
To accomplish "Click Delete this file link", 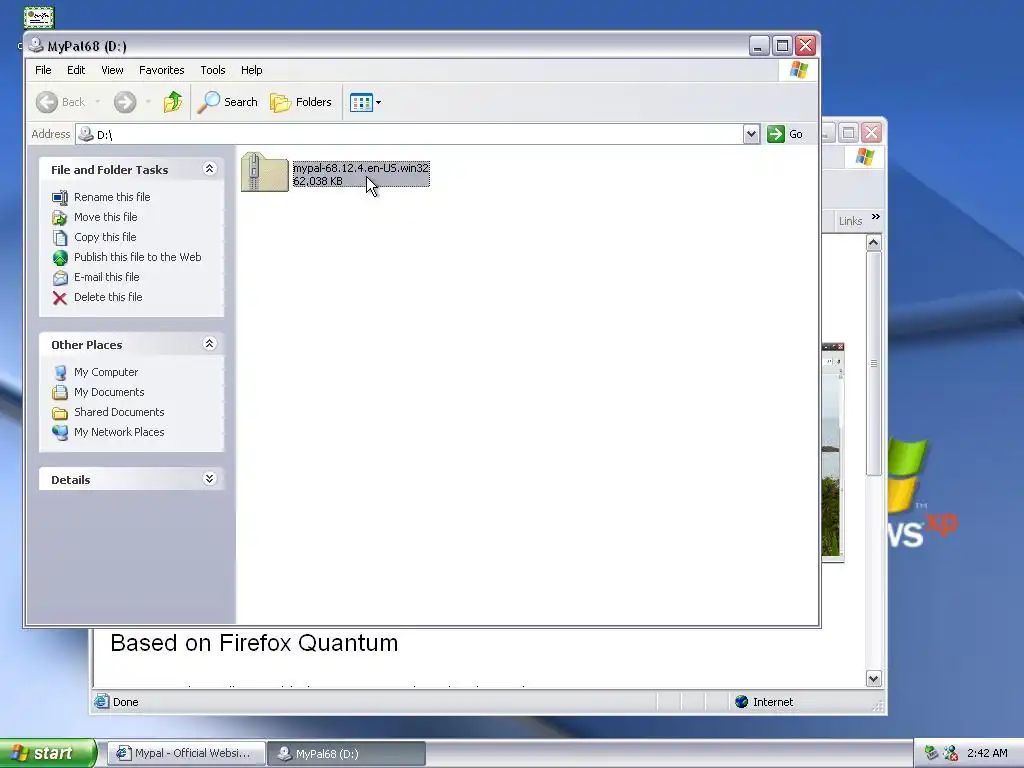I will coord(108,297).
